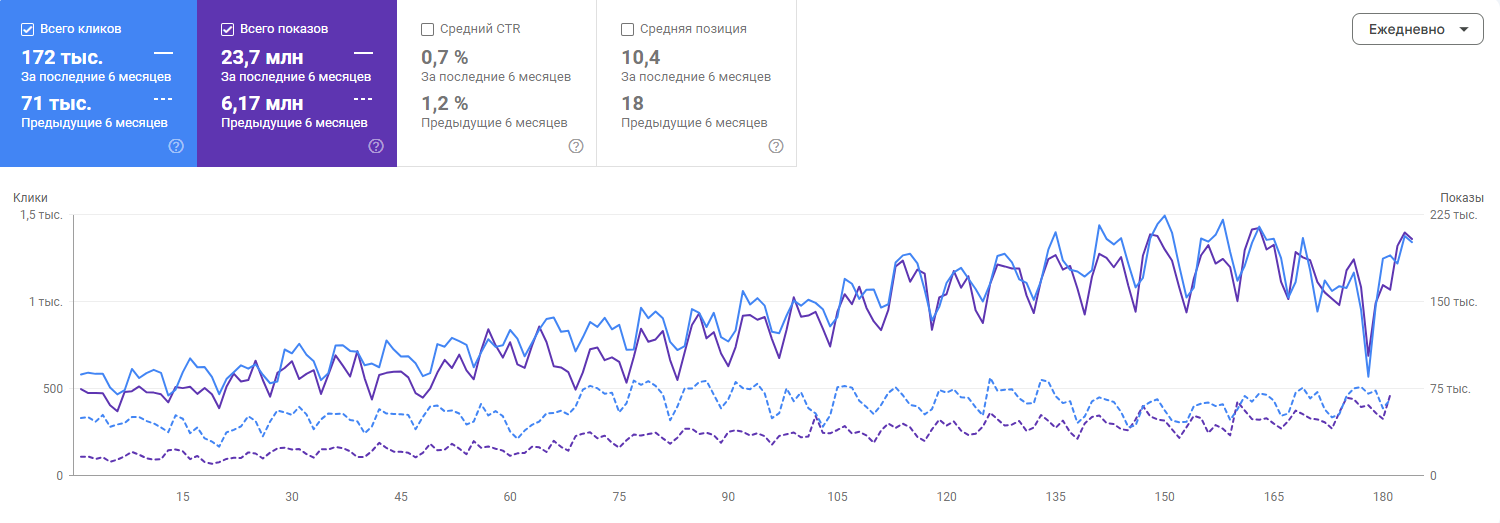The width and height of the screenshot is (1500, 523).
Task: Click the Показы right axis label
Action: tap(1461, 198)
